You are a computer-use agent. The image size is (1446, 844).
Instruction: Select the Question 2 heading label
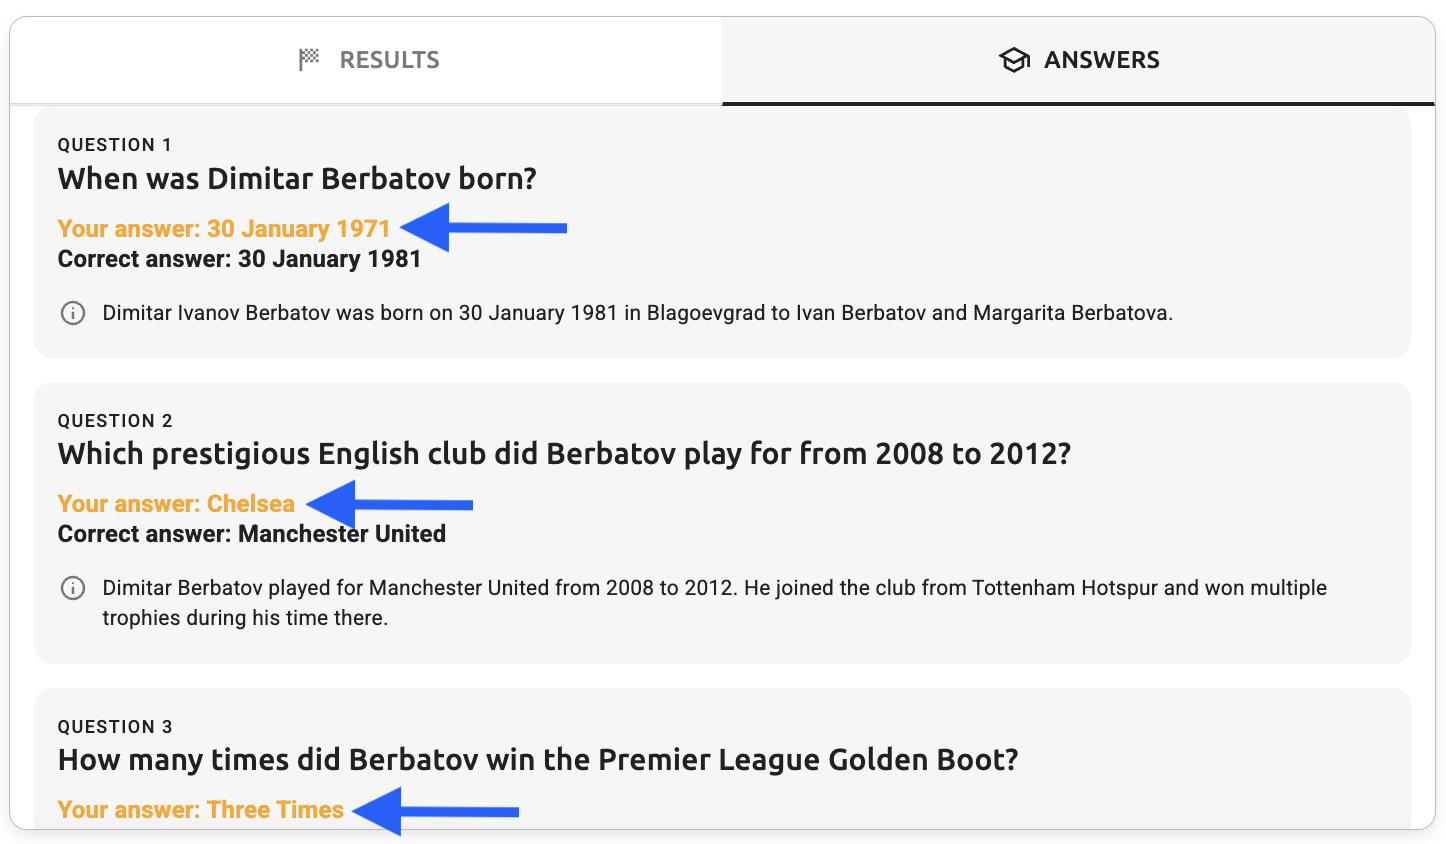click(115, 421)
